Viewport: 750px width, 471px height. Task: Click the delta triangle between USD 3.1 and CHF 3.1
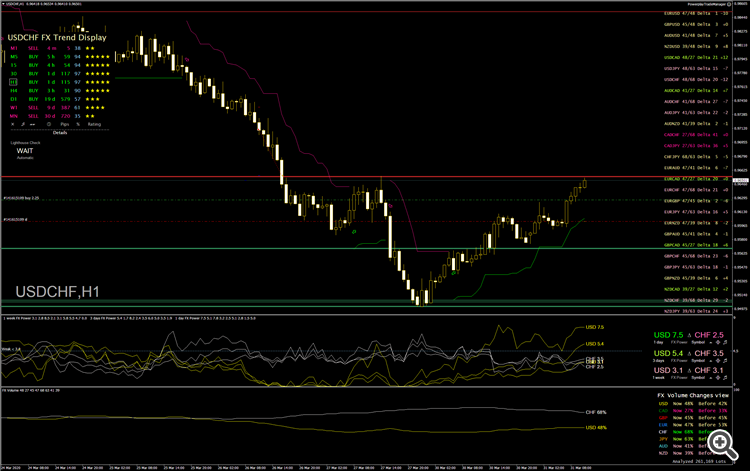(689, 371)
